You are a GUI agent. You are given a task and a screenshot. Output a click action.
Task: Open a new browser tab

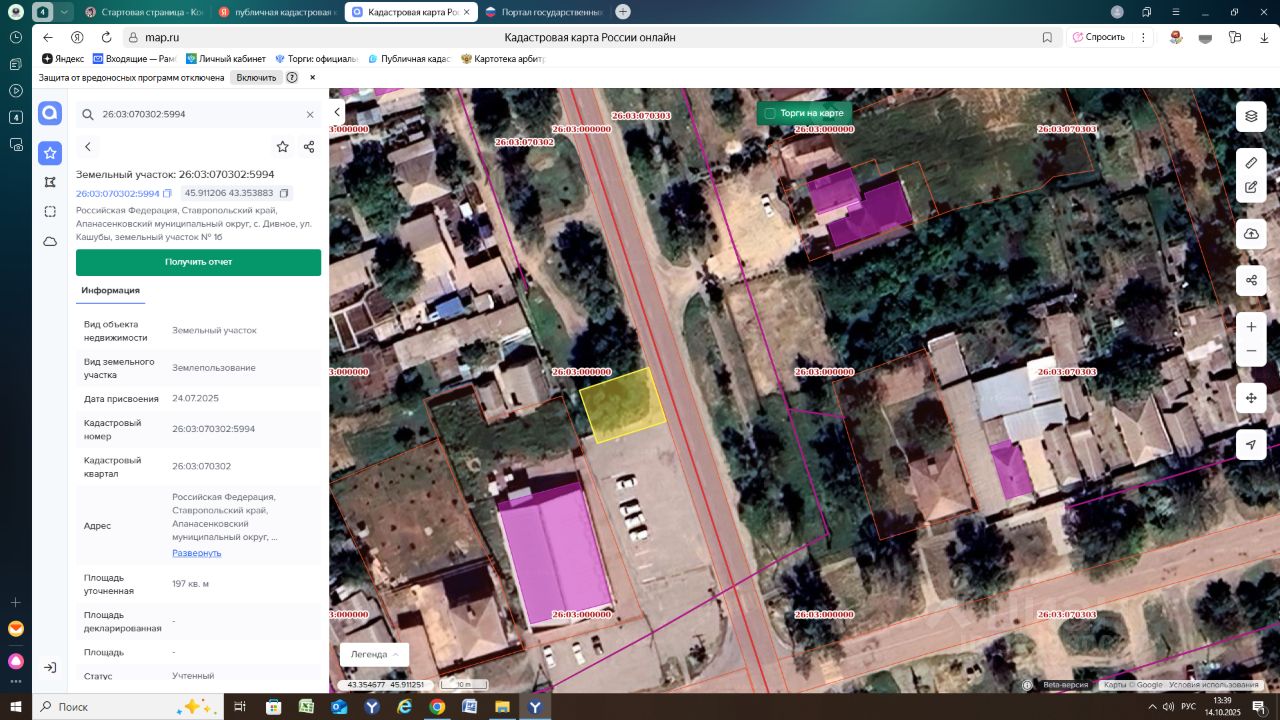coord(623,12)
